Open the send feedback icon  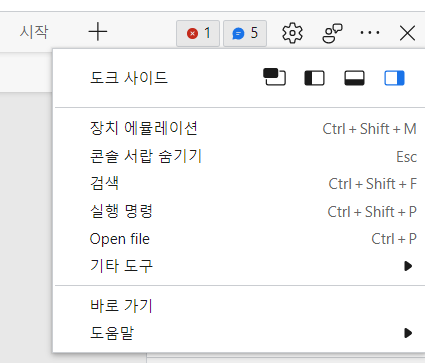click(332, 33)
